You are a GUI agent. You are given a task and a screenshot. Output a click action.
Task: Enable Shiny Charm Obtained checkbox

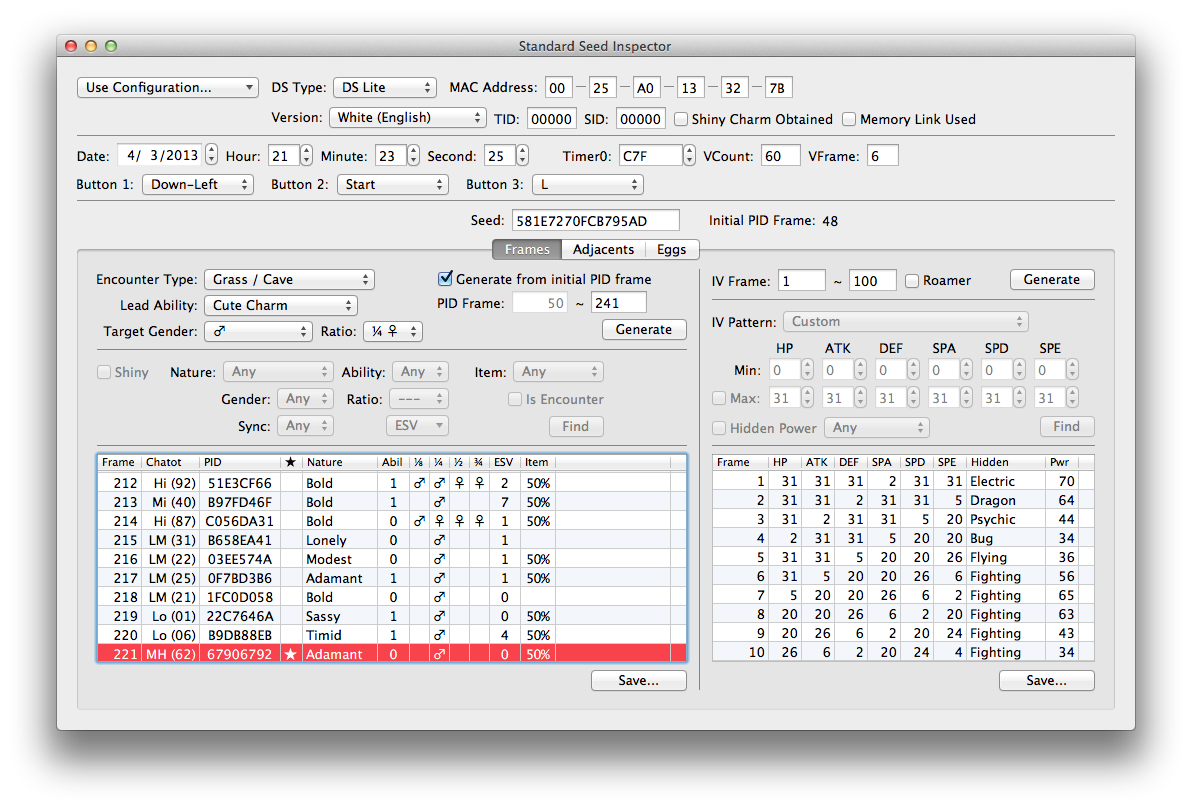tap(681, 119)
